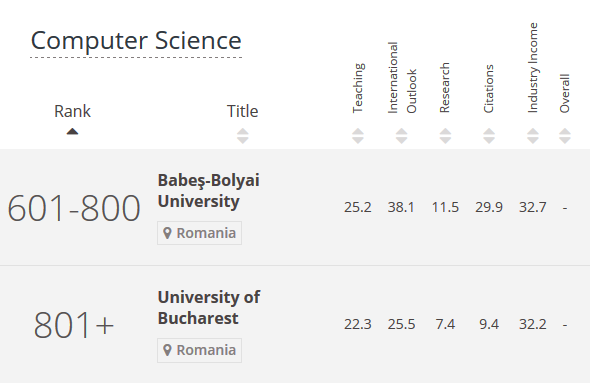Viewport: 590px width, 383px height.
Task: Click the Teaching column header label
Action: 358,88
